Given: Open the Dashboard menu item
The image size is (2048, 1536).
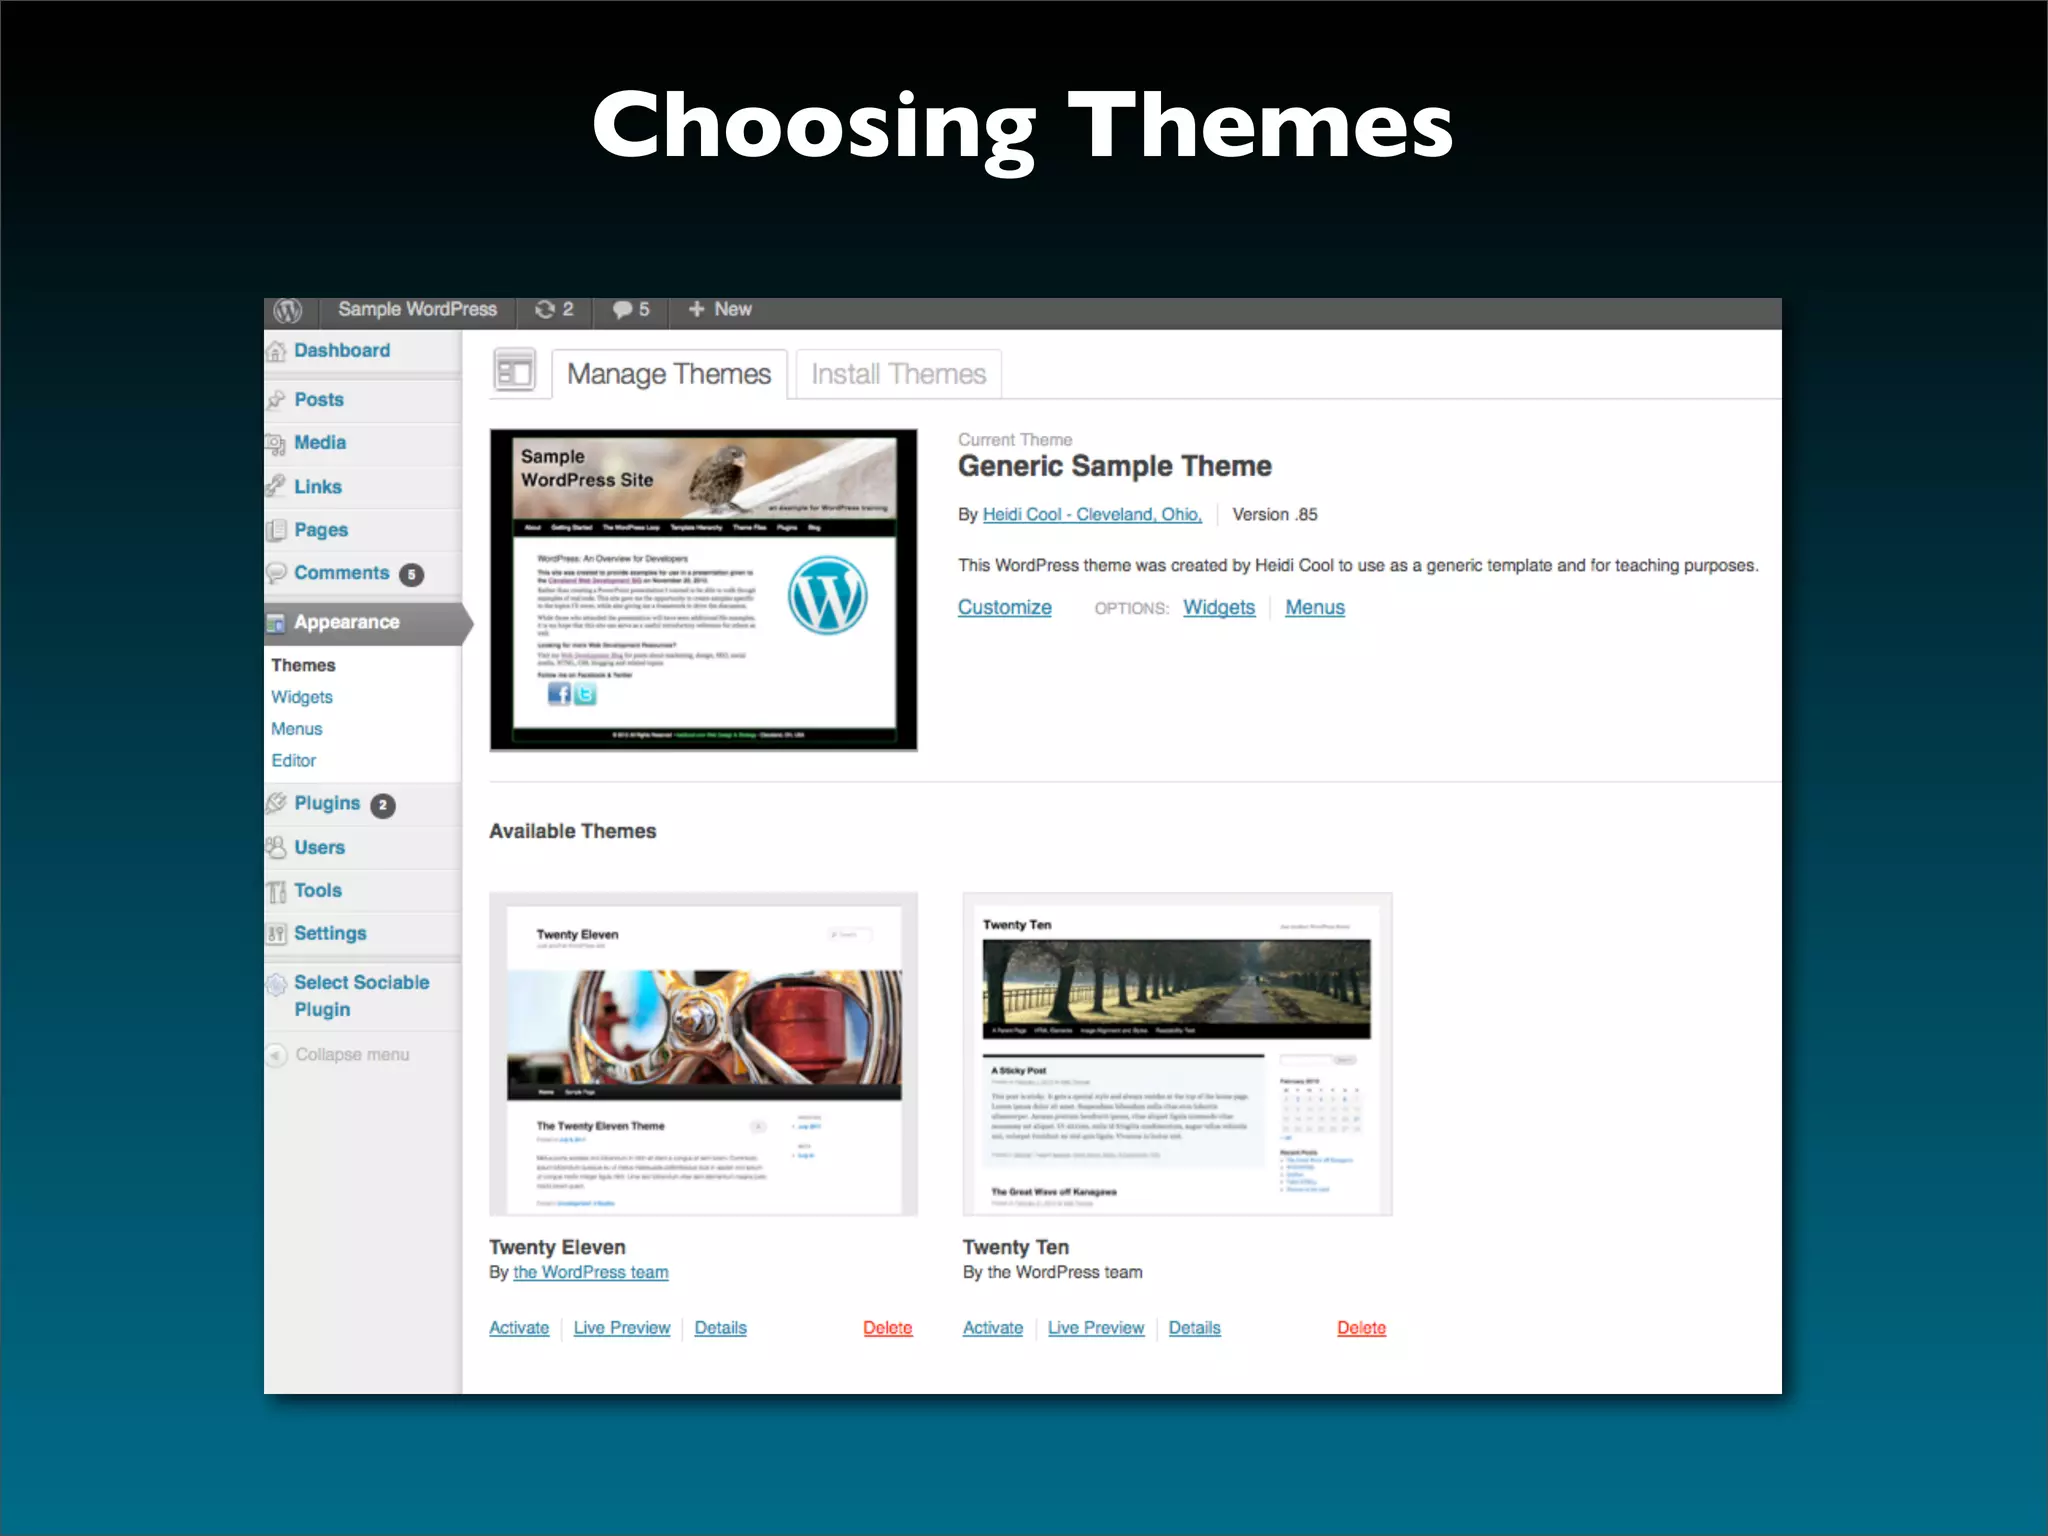Looking at the screenshot, I should click(342, 351).
